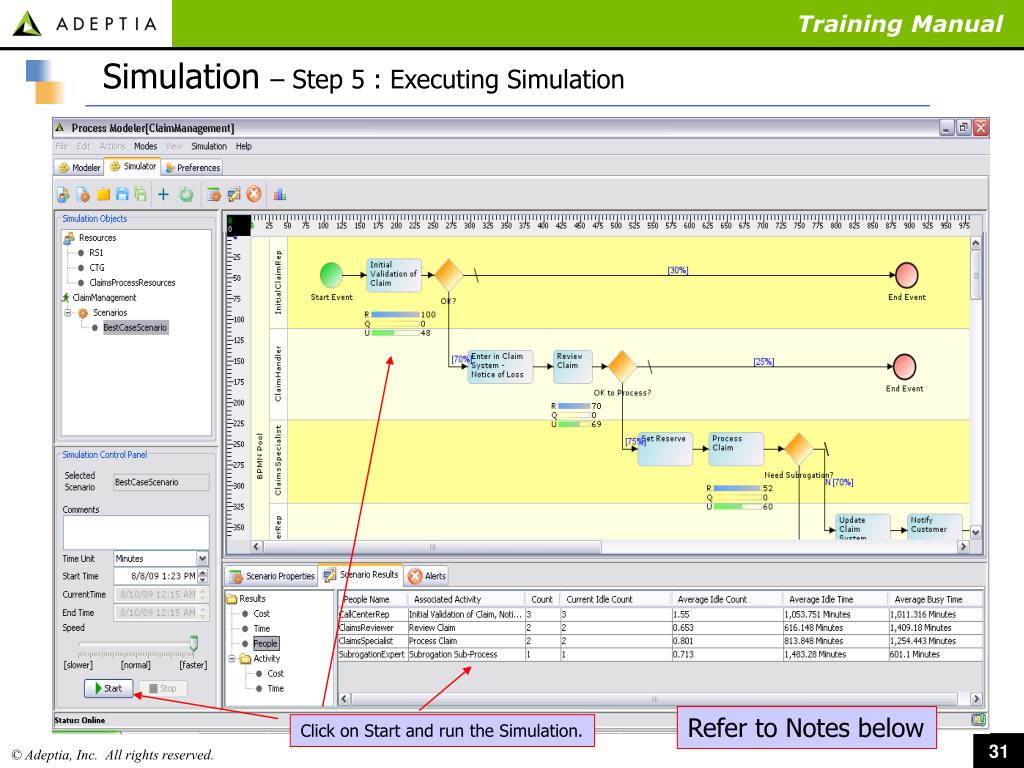The height and width of the screenshot is (768, 1024).
Task: Switch to the Simulator tab
Action: point(133,167)
